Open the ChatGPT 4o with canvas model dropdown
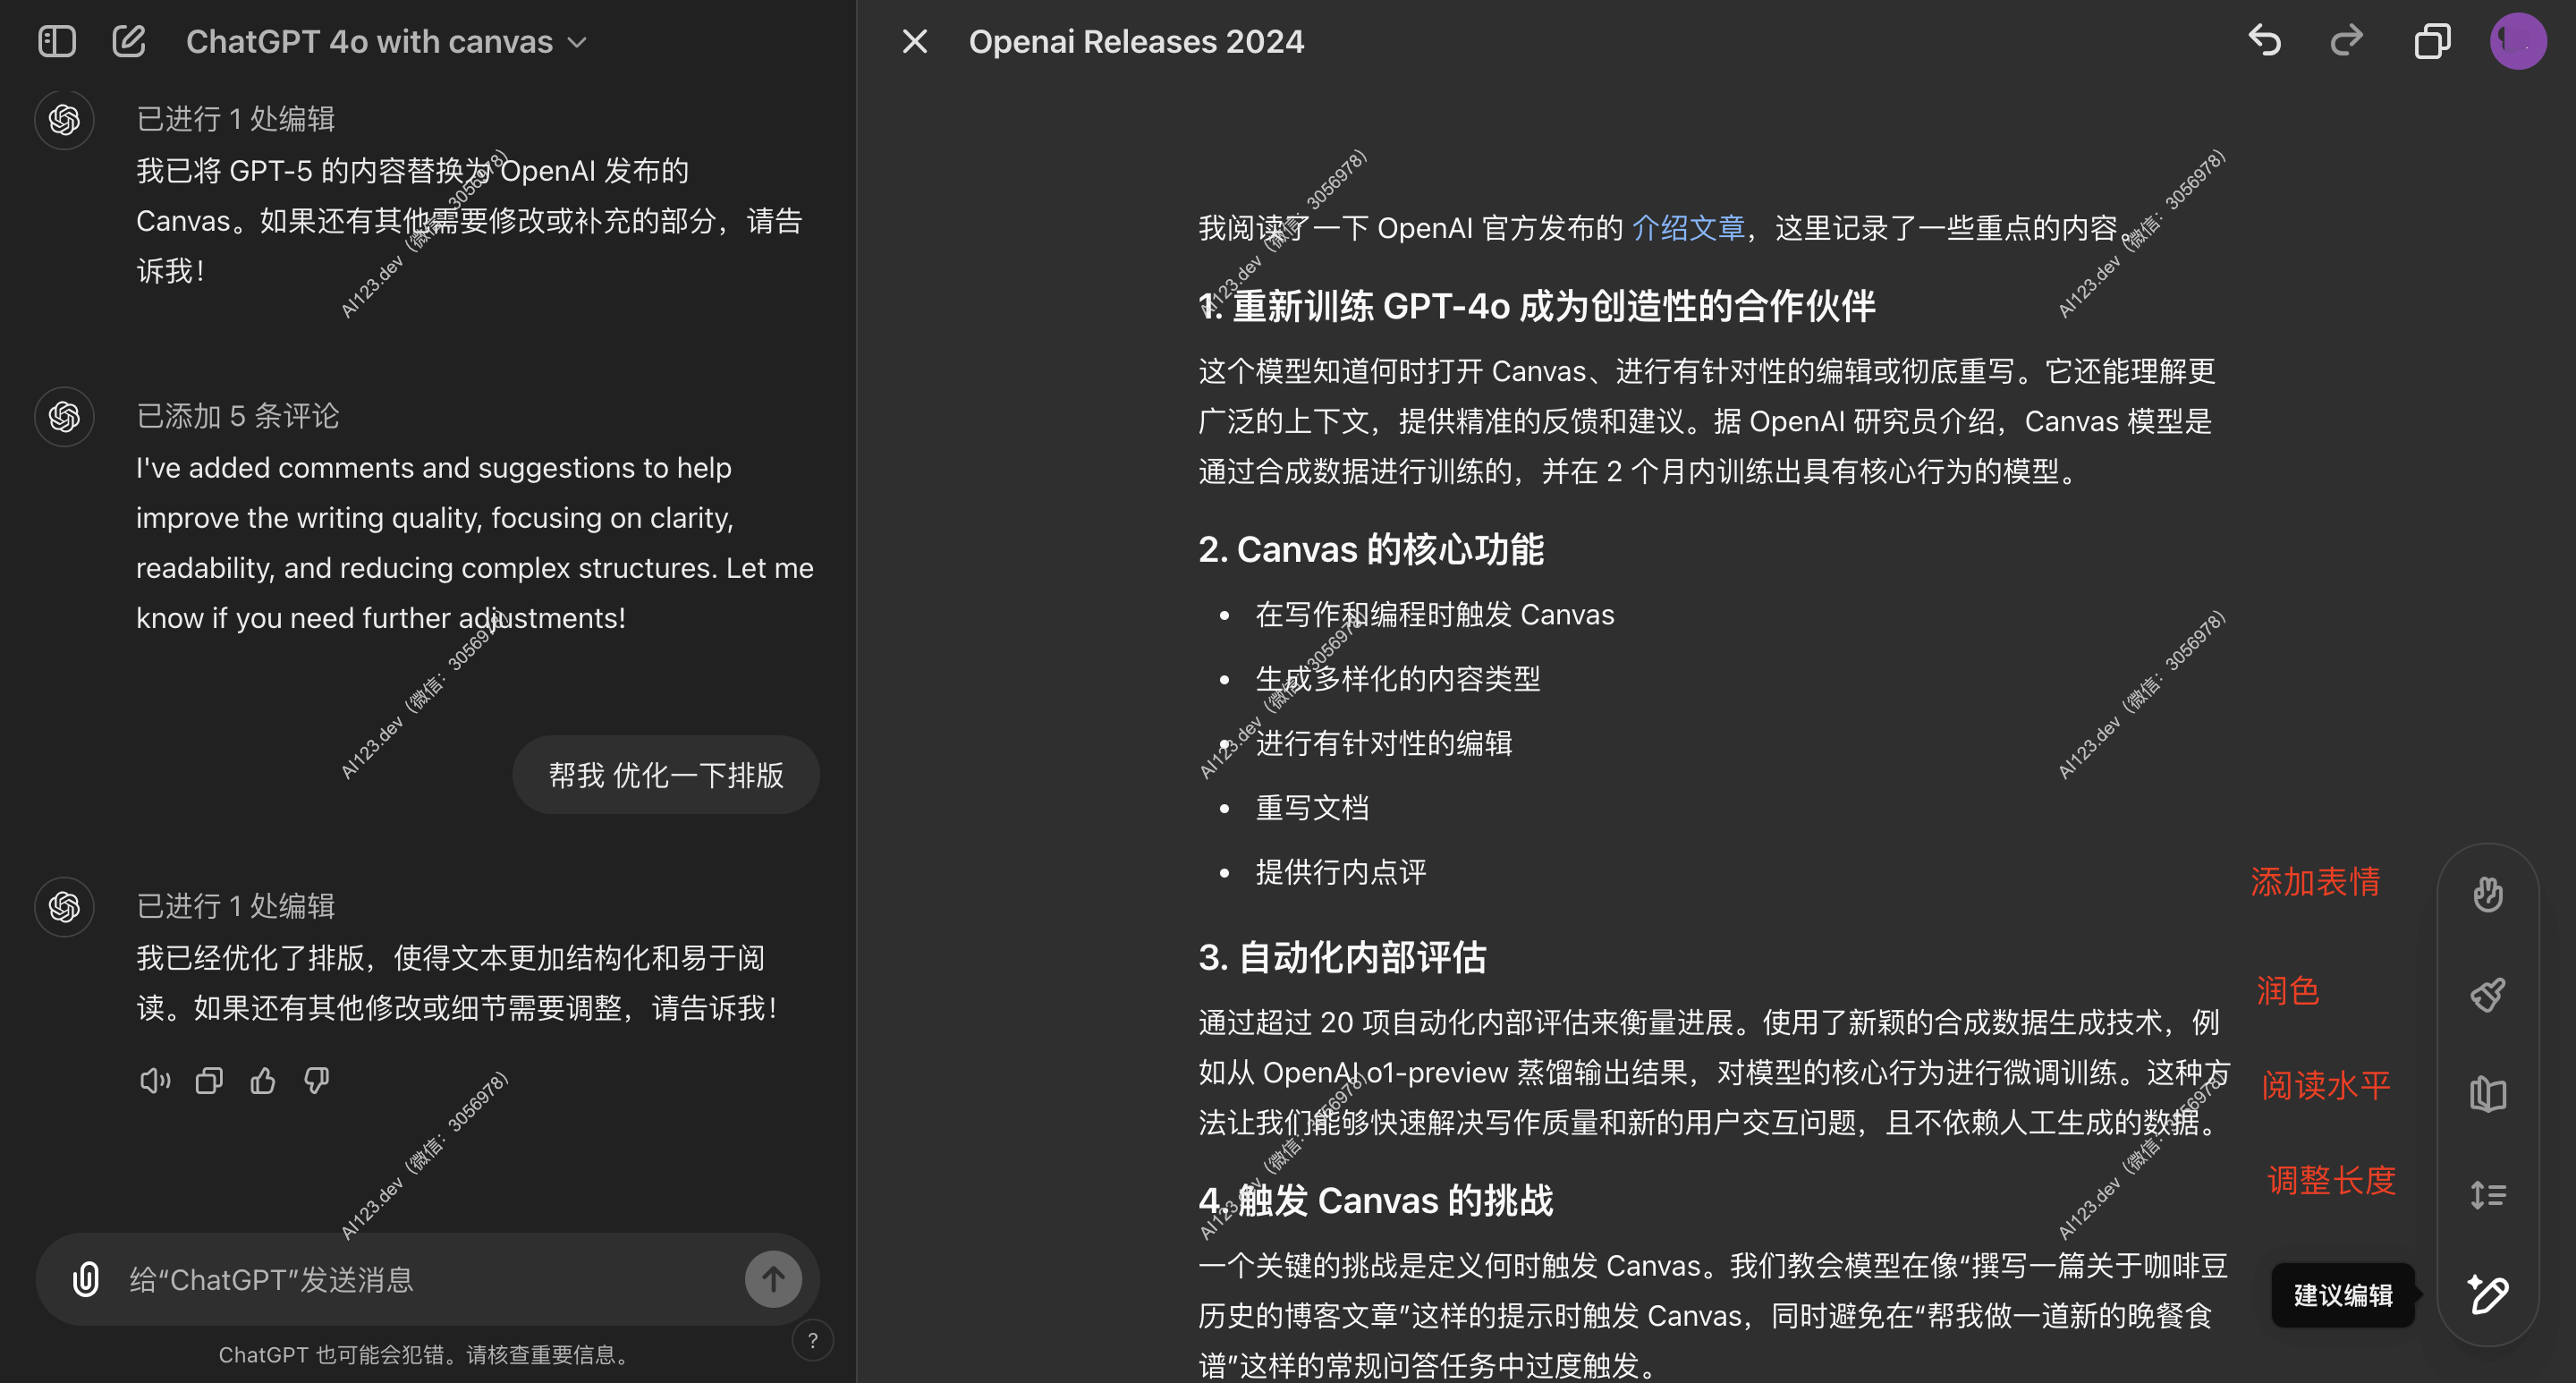The image size is (2576, 1383). (x=386, y=41)
